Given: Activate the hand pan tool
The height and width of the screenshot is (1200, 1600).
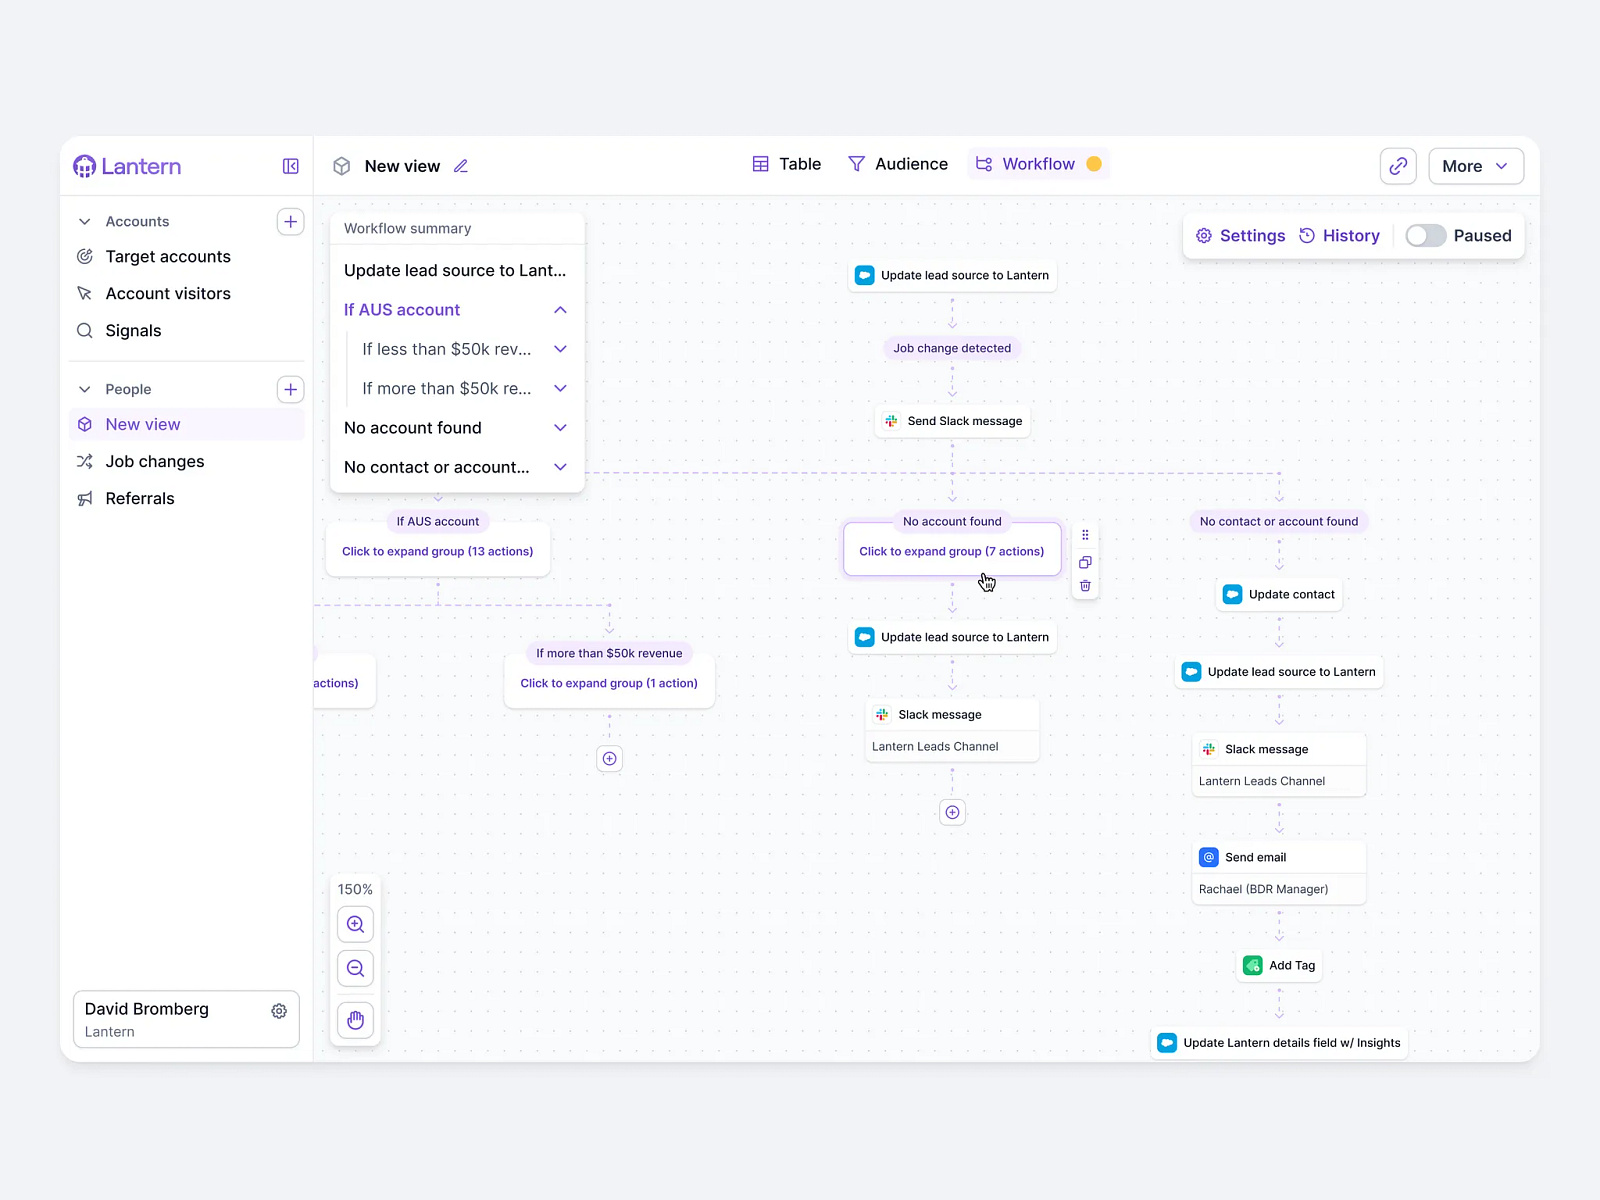Looking at the screenshot, I should (x=355, y=1020).
